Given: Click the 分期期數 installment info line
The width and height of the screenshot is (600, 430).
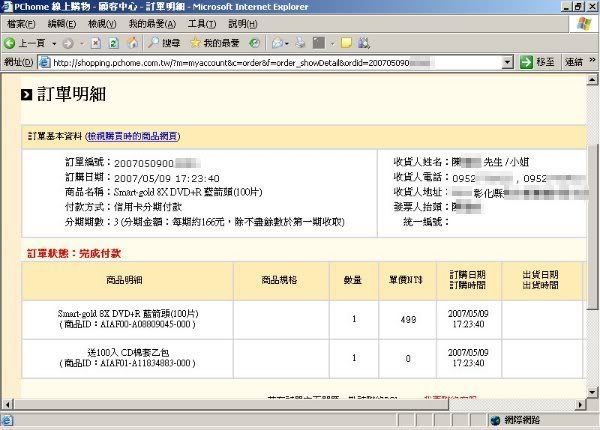Looking at the screenshot, I should [205, 222].
